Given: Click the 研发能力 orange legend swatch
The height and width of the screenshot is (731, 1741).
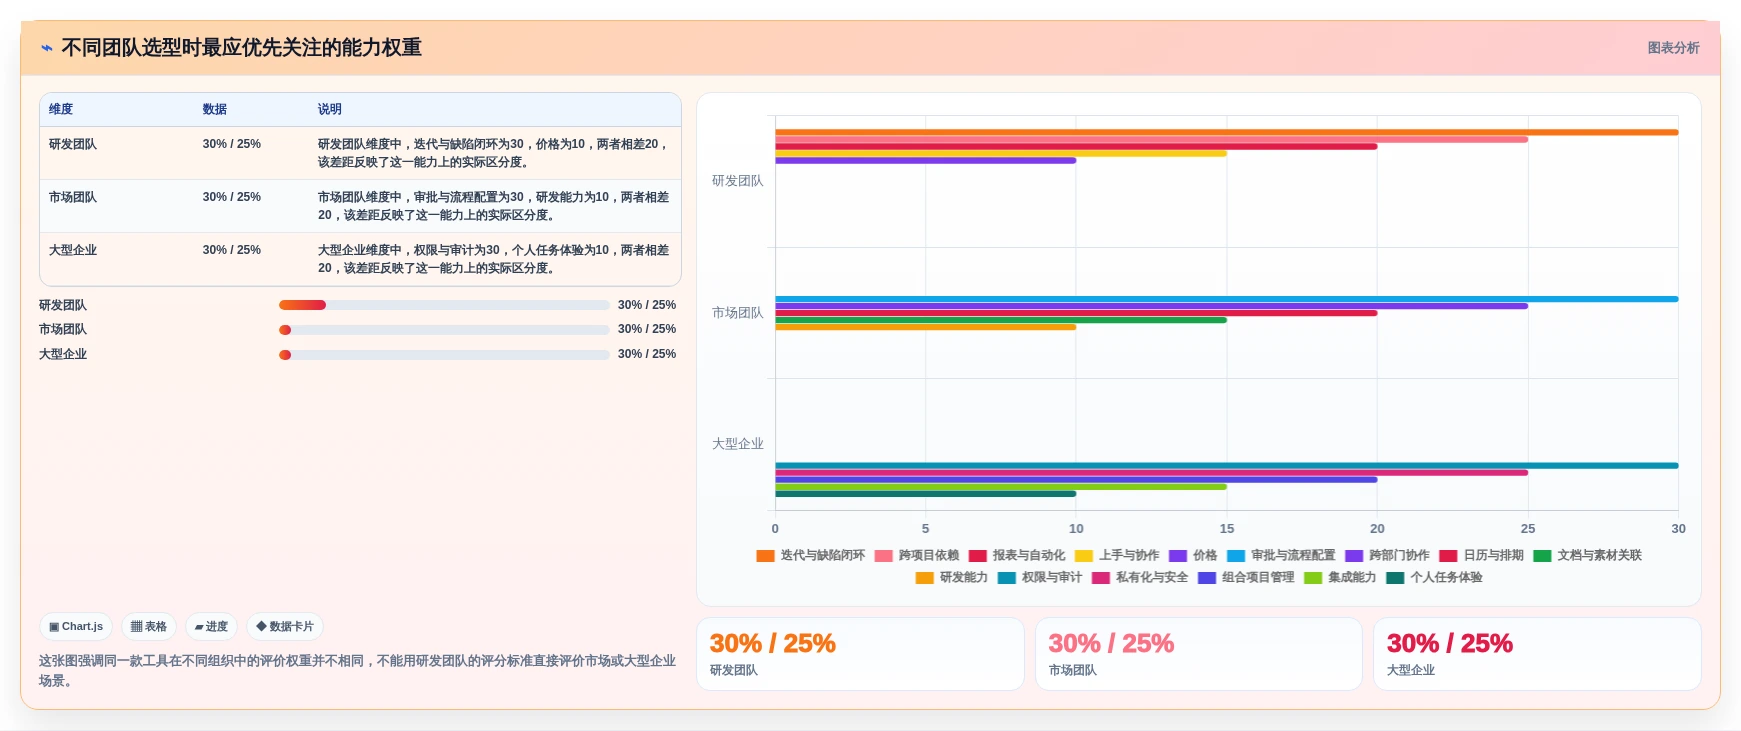Looking at the screenshot, I should click(924, 578).
